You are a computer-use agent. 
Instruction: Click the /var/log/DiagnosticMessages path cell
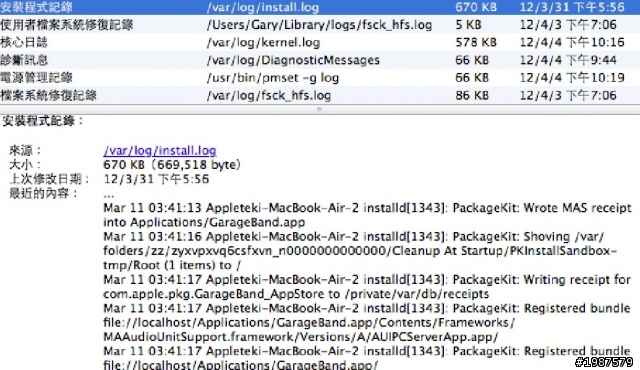pyautogui.click(x=293, y=60)
